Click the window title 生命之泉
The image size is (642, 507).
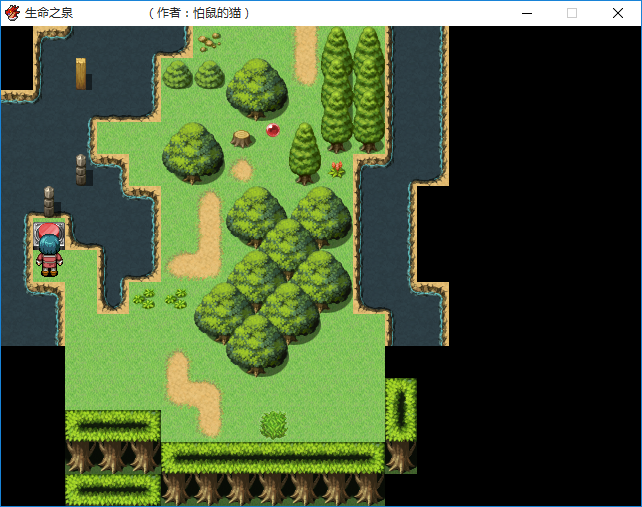coord(49,13)
